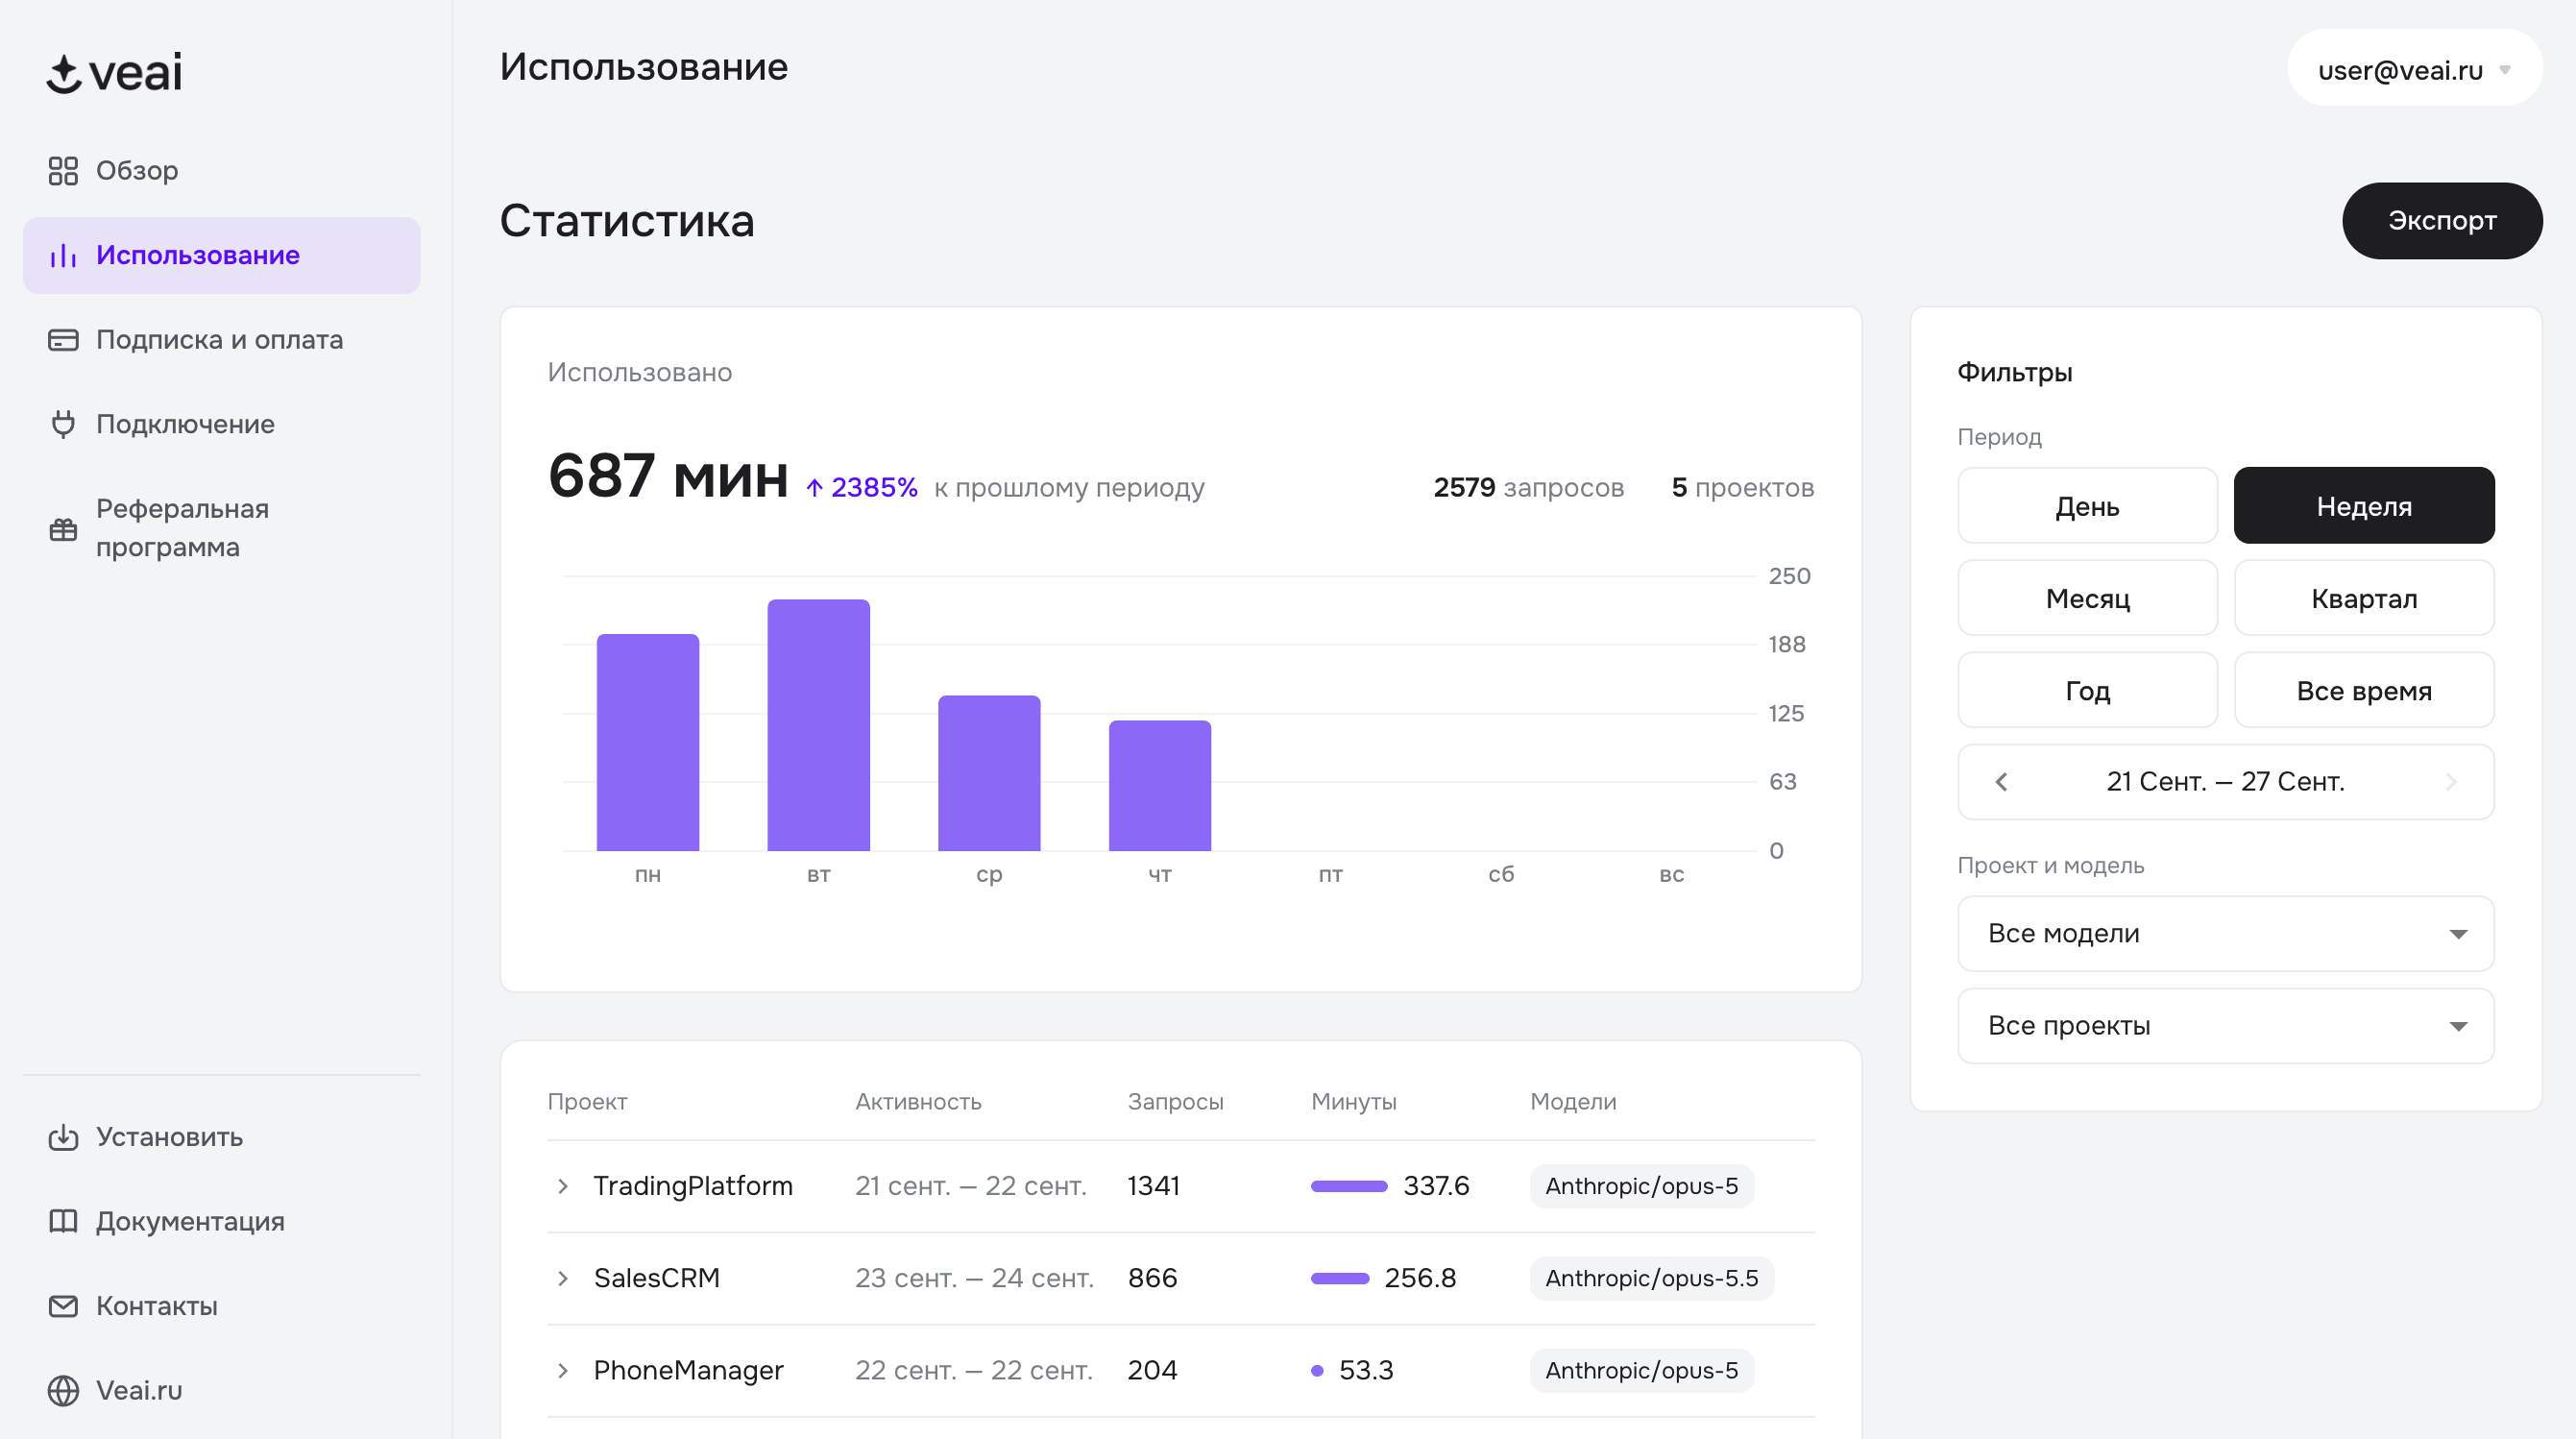Click the Anthropic/opus-5.5 model tag

1651,1278
